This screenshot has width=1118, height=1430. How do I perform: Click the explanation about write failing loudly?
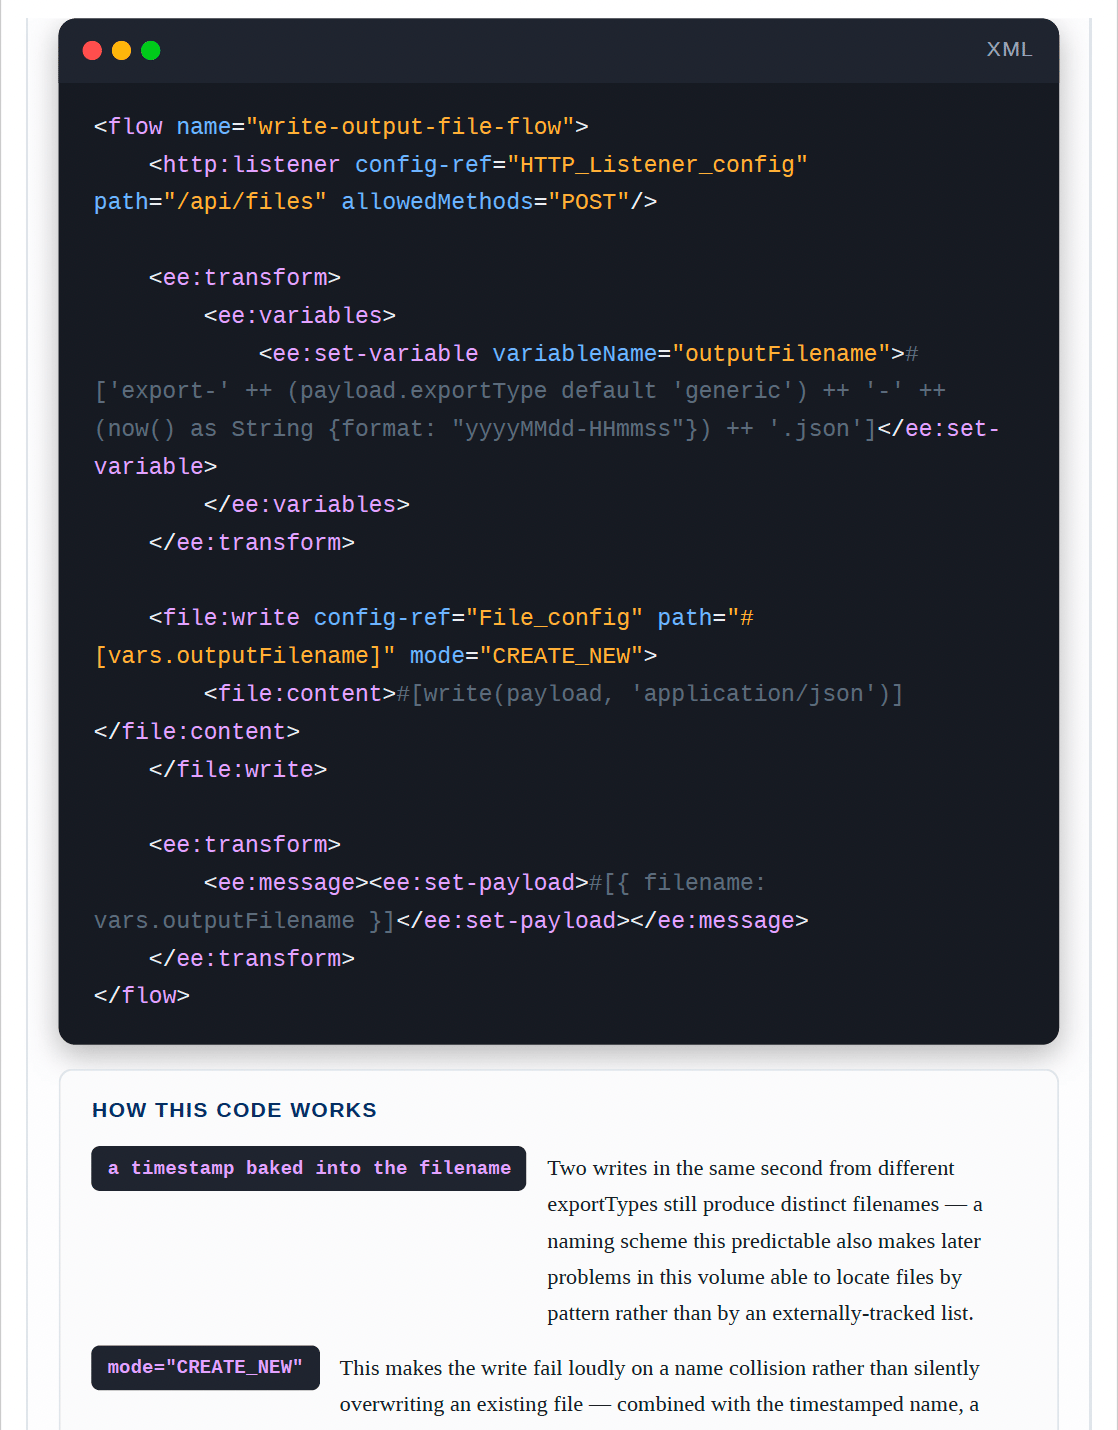pyautogui.click(x=660, y=1386)
